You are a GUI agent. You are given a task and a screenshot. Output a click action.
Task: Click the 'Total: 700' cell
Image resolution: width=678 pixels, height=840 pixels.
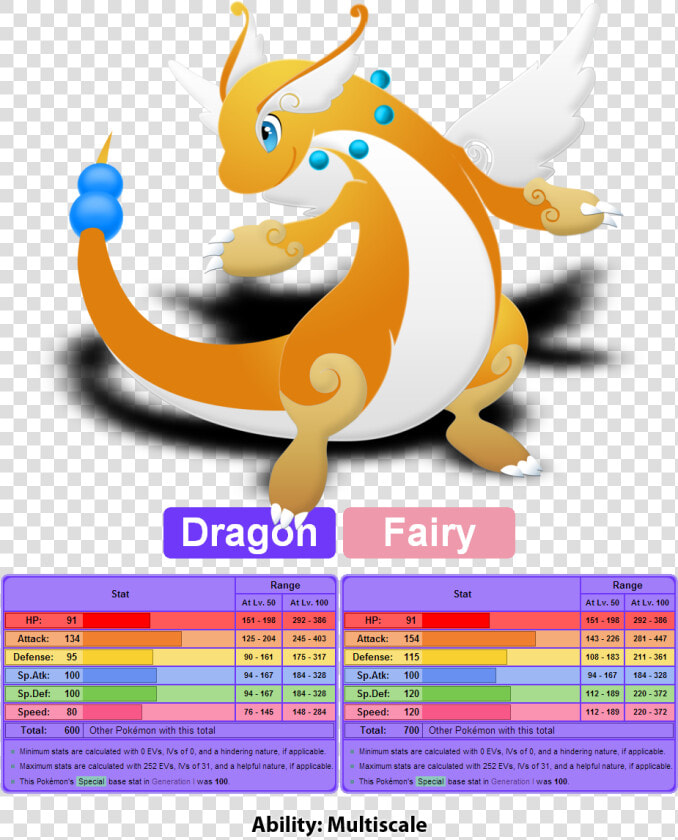coord(382,730)
